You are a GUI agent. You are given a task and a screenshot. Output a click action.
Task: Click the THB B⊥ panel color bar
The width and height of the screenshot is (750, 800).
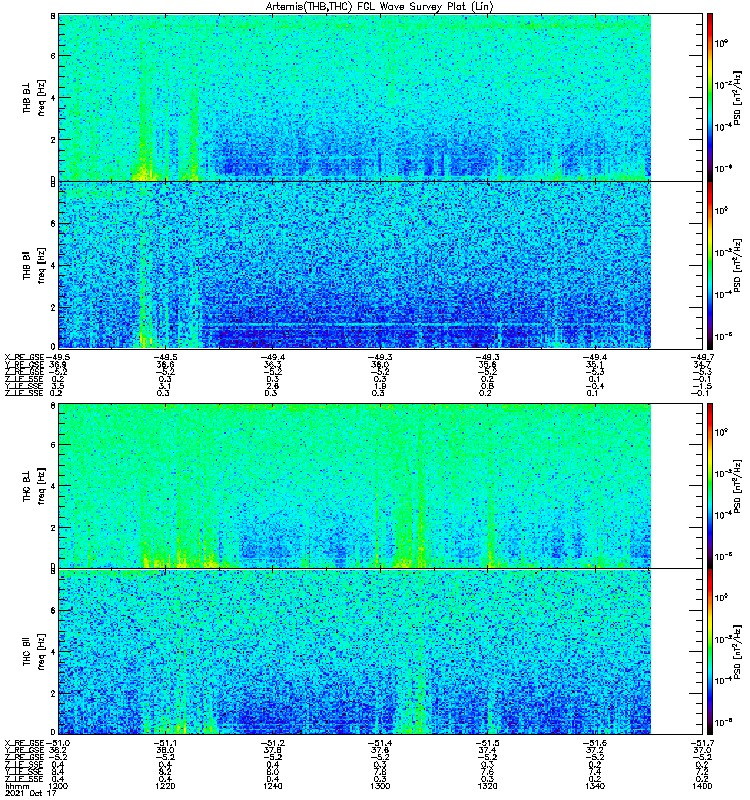tap(710, 97)
